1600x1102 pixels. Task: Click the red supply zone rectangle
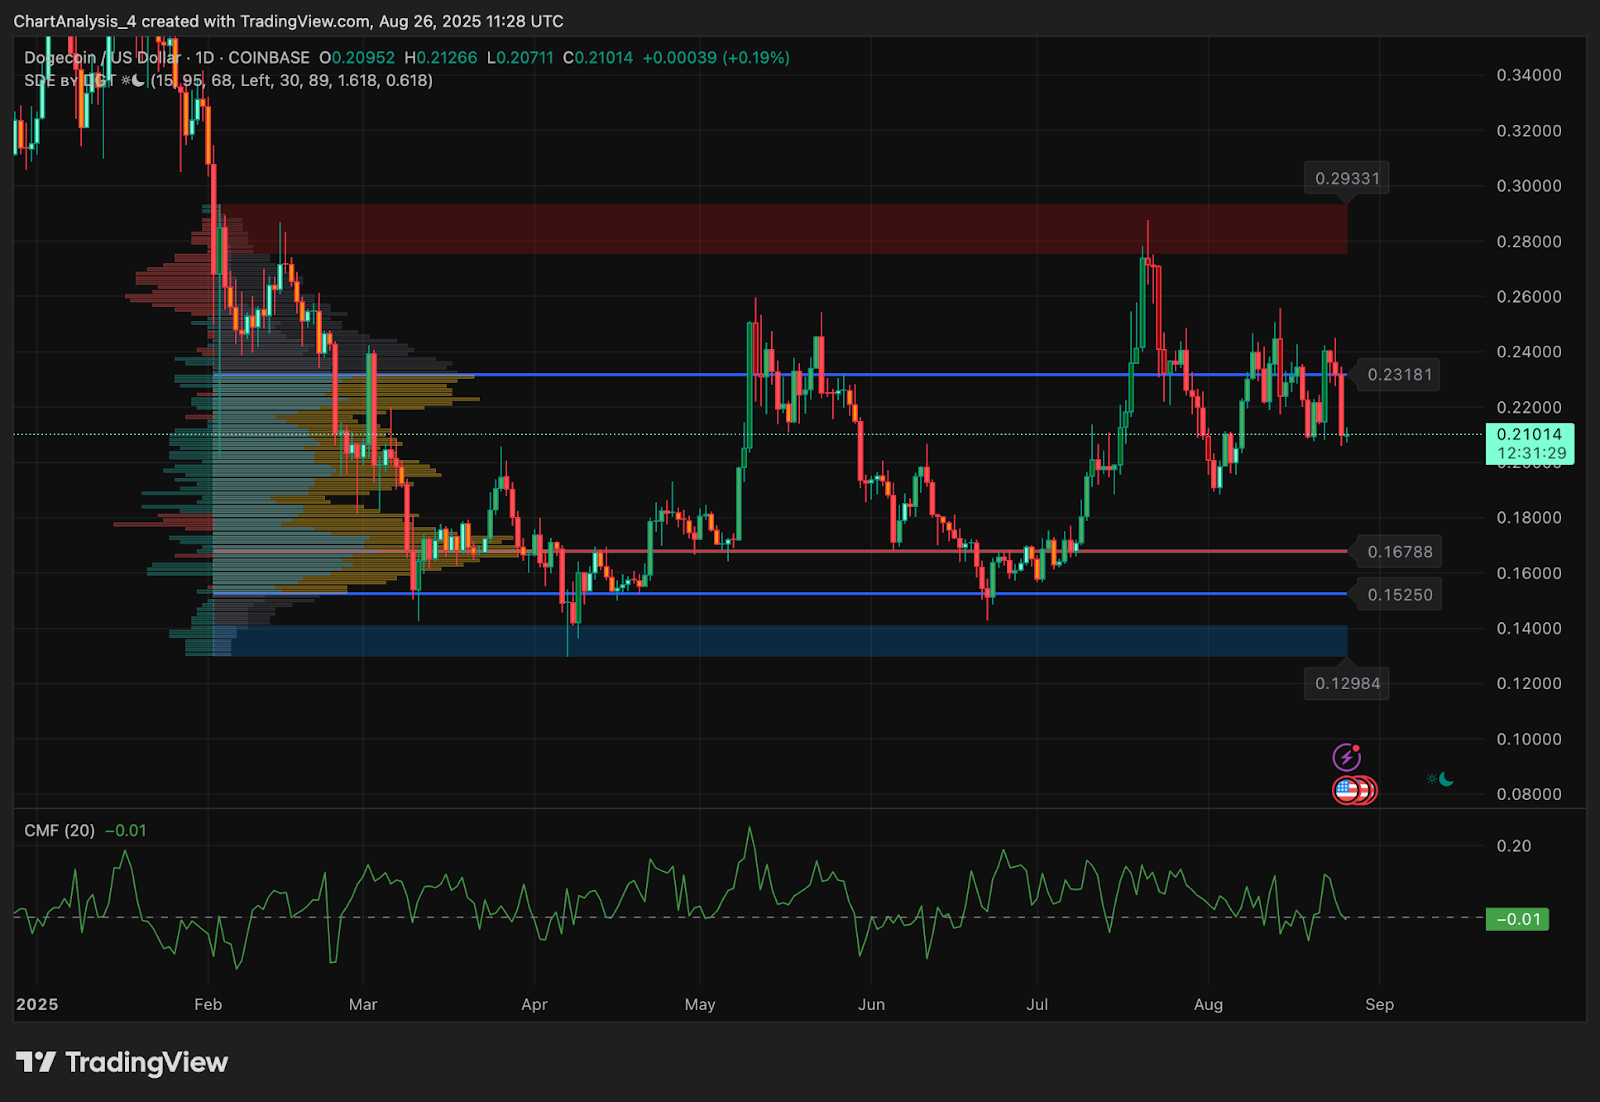coord(780,228)
